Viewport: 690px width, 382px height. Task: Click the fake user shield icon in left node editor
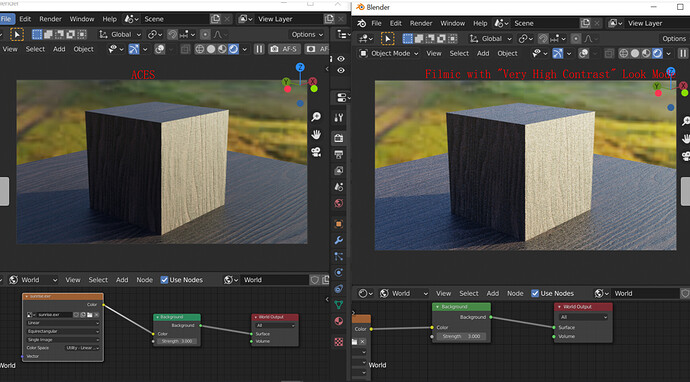[315, 280]
